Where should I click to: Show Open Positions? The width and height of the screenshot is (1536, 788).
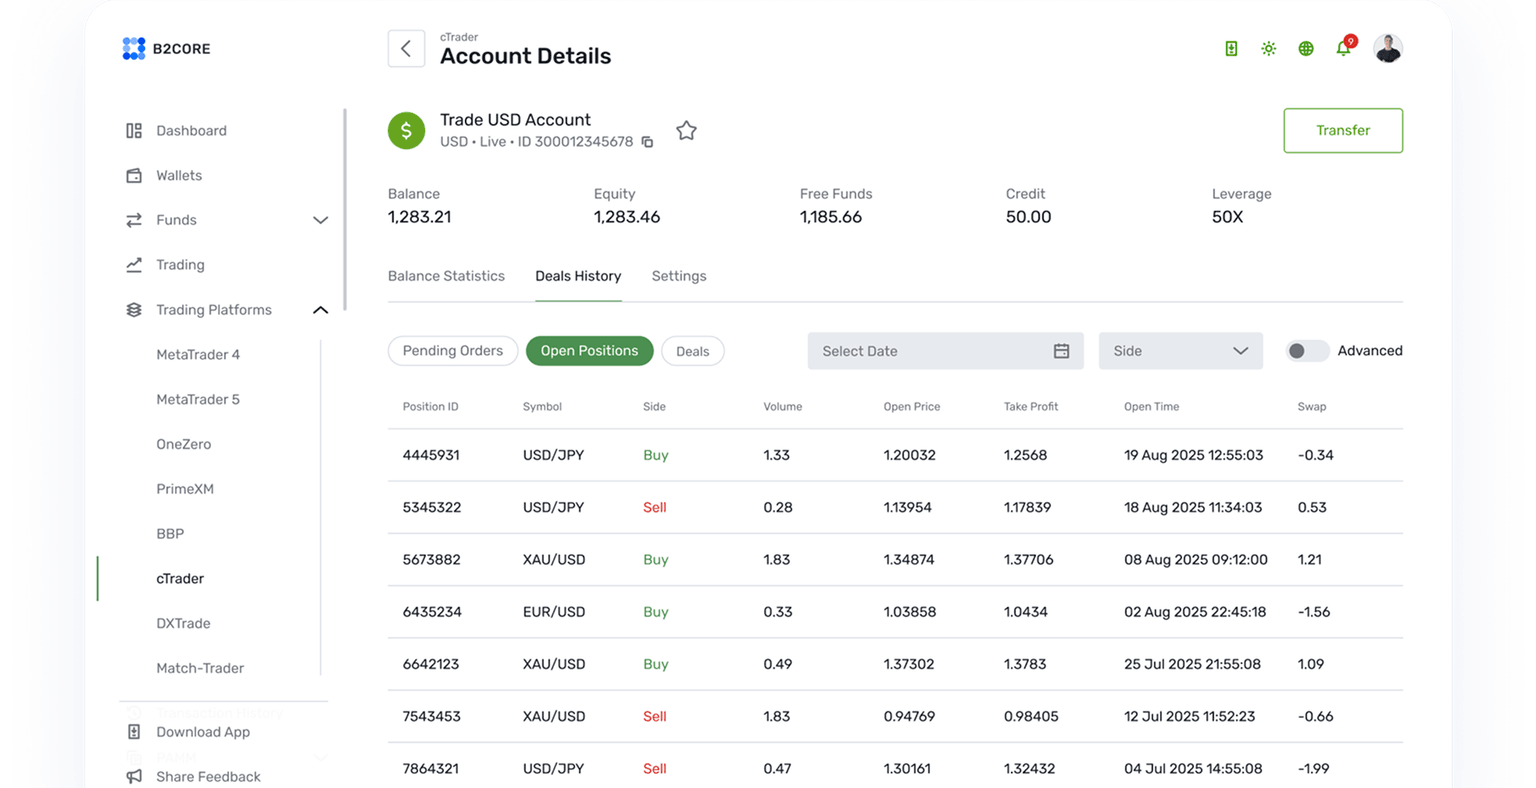(589, 351)
